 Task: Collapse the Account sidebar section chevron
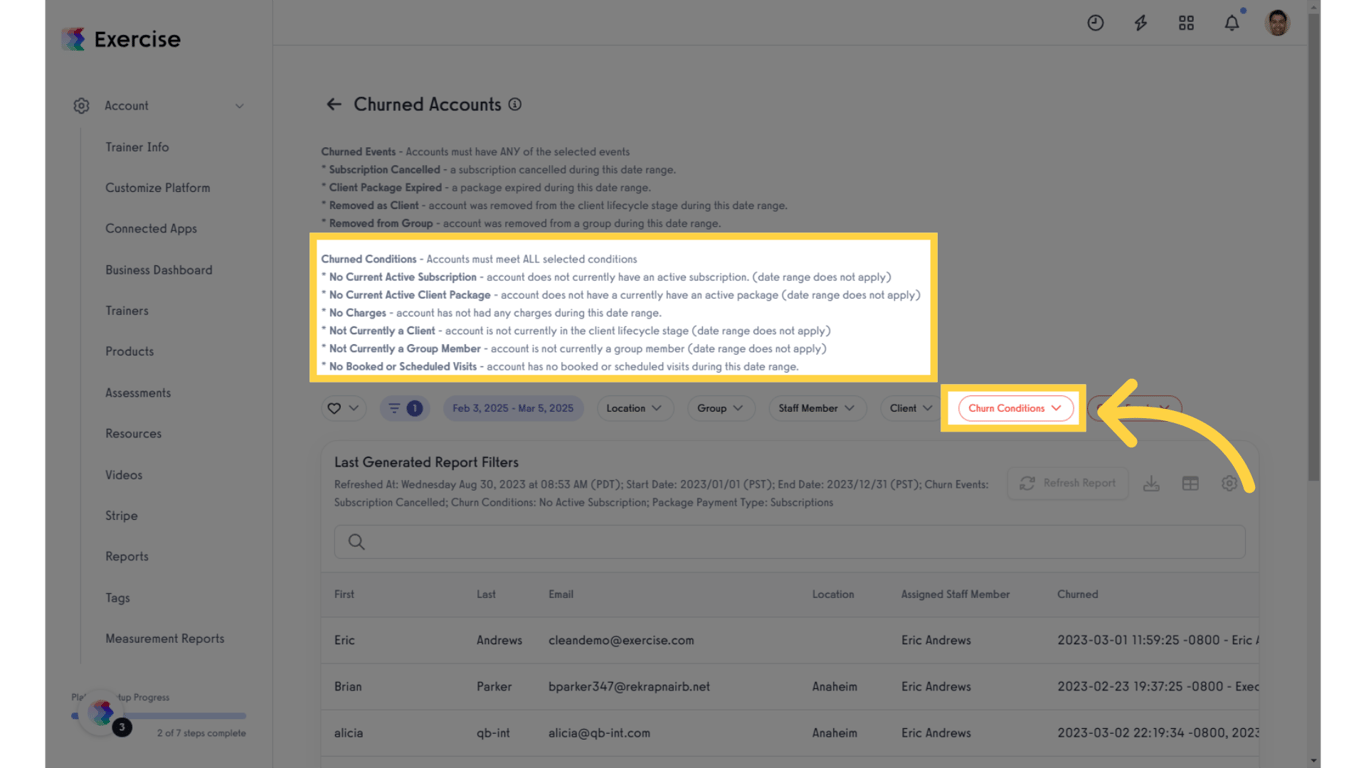tap(239, 106)
